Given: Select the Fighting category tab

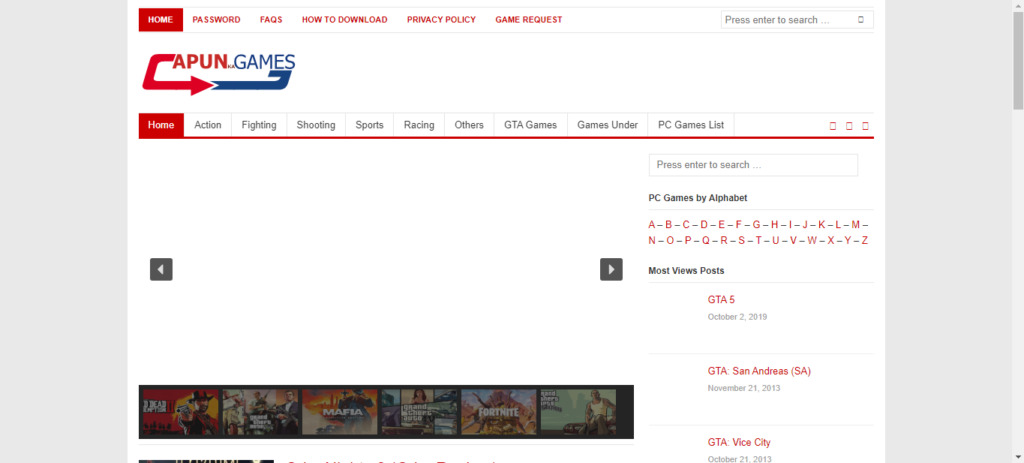Looking at the screenshot, I should point(259,125).
